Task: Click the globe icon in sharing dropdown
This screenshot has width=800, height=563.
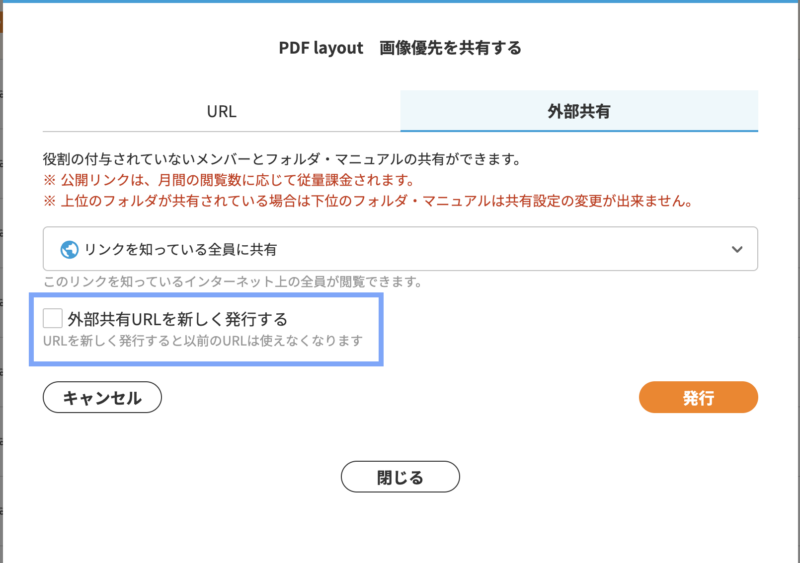Action: pos(69,250)
